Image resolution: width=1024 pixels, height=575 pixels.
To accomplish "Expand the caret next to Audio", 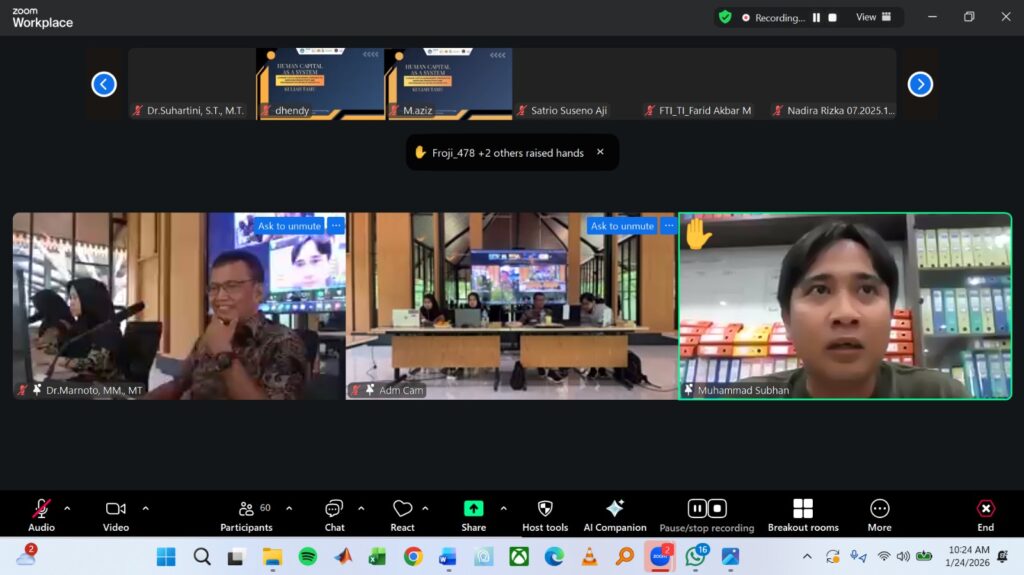I will click(x=67, y=508).
